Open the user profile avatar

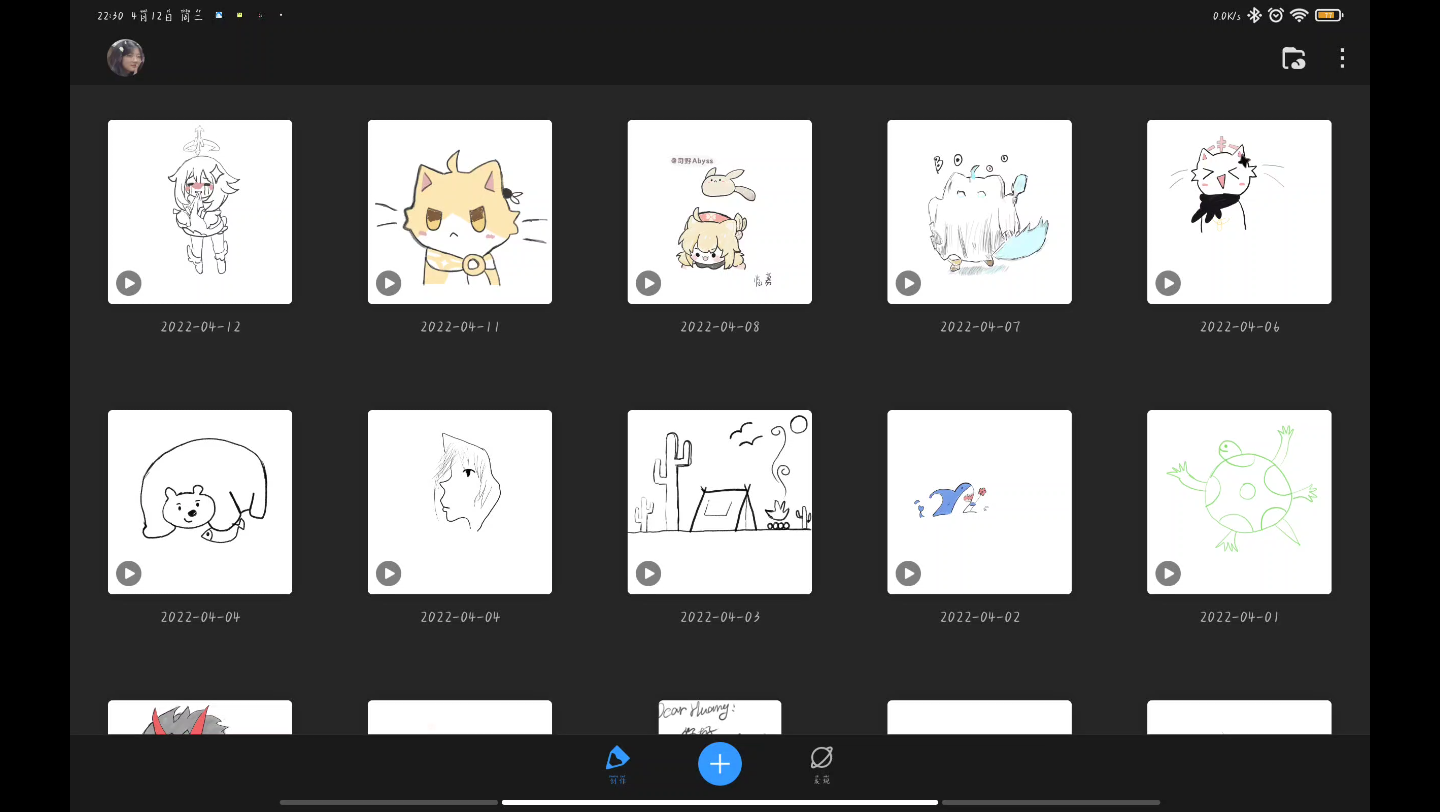point(126,58)
